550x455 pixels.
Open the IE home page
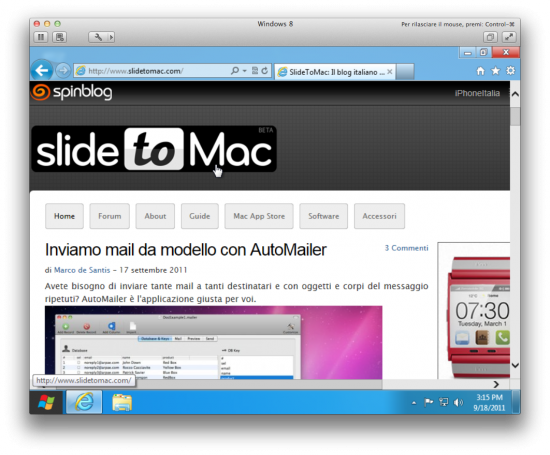(x=481, y=71)
